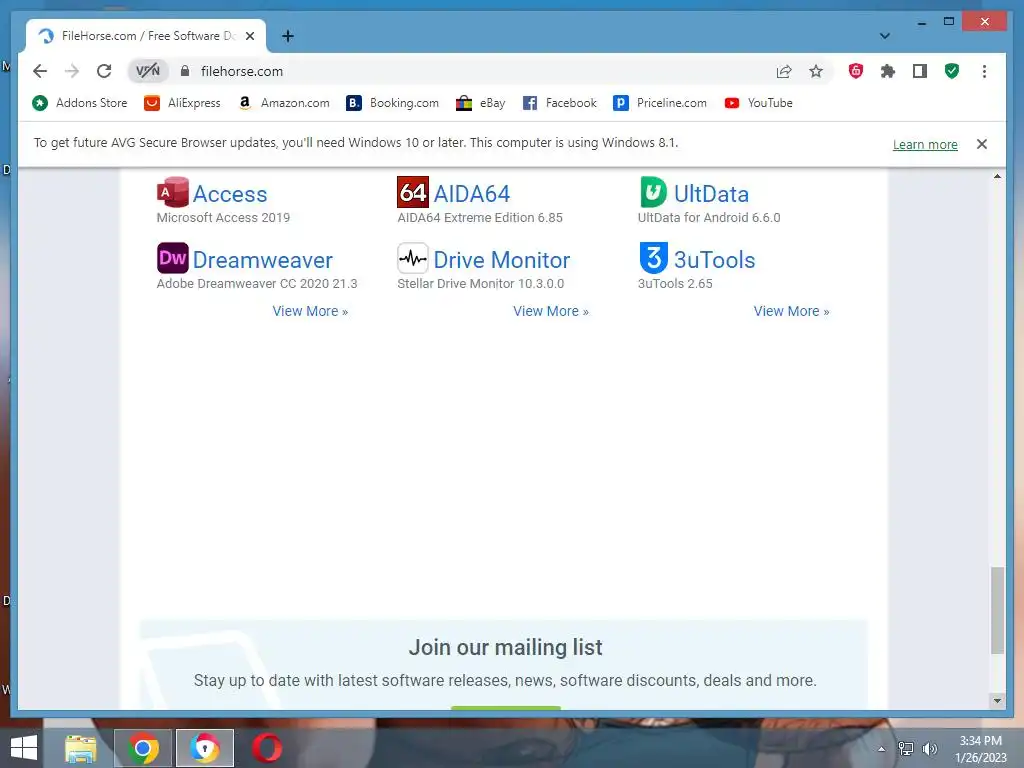Open the 3uTools title link
This screenshot has width=1024, height=768.
click(714, 260)
